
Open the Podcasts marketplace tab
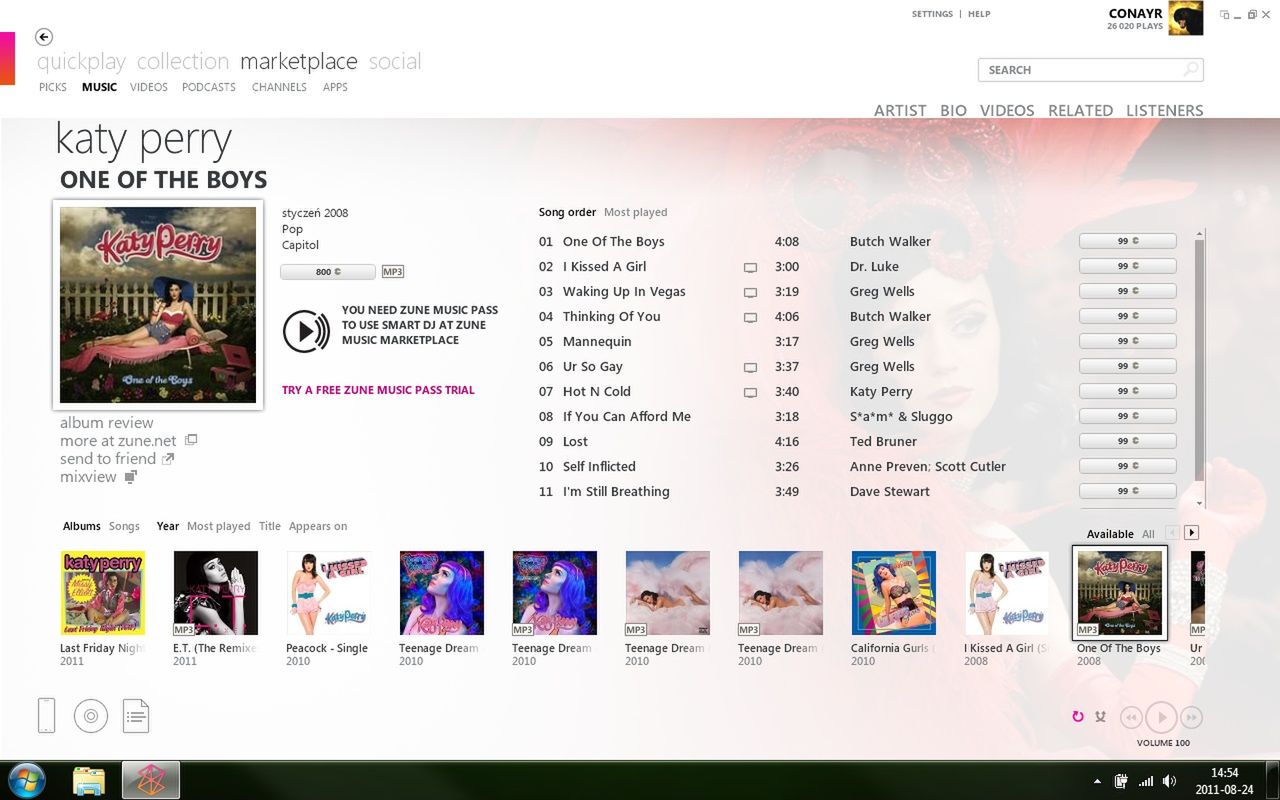tap(209, 87)
